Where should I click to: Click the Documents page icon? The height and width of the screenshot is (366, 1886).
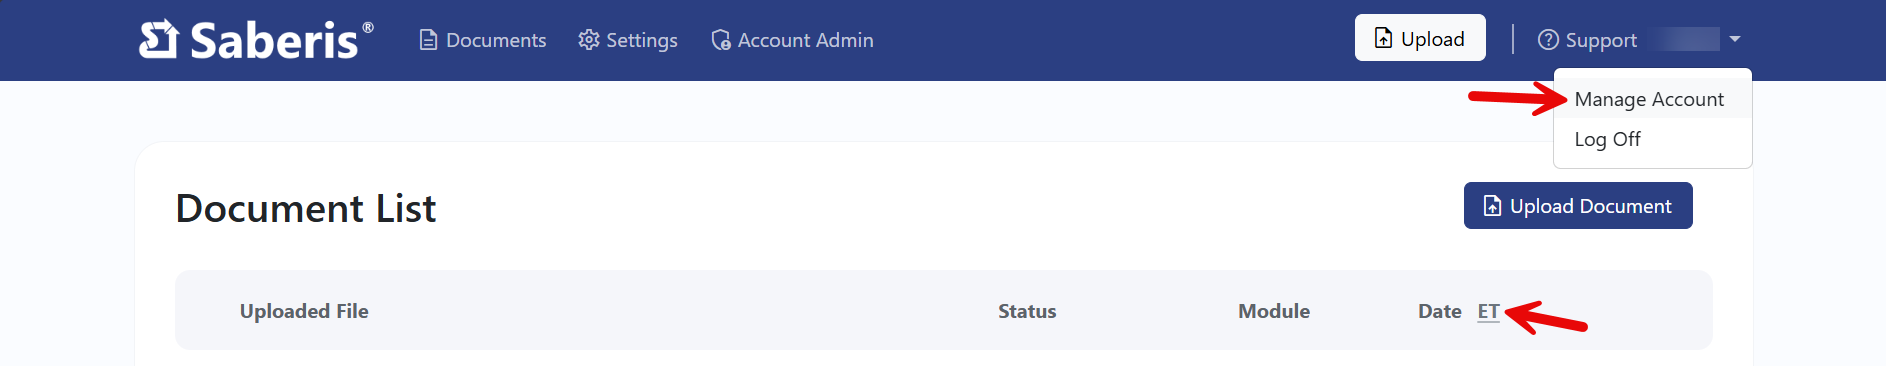[428, 40]
